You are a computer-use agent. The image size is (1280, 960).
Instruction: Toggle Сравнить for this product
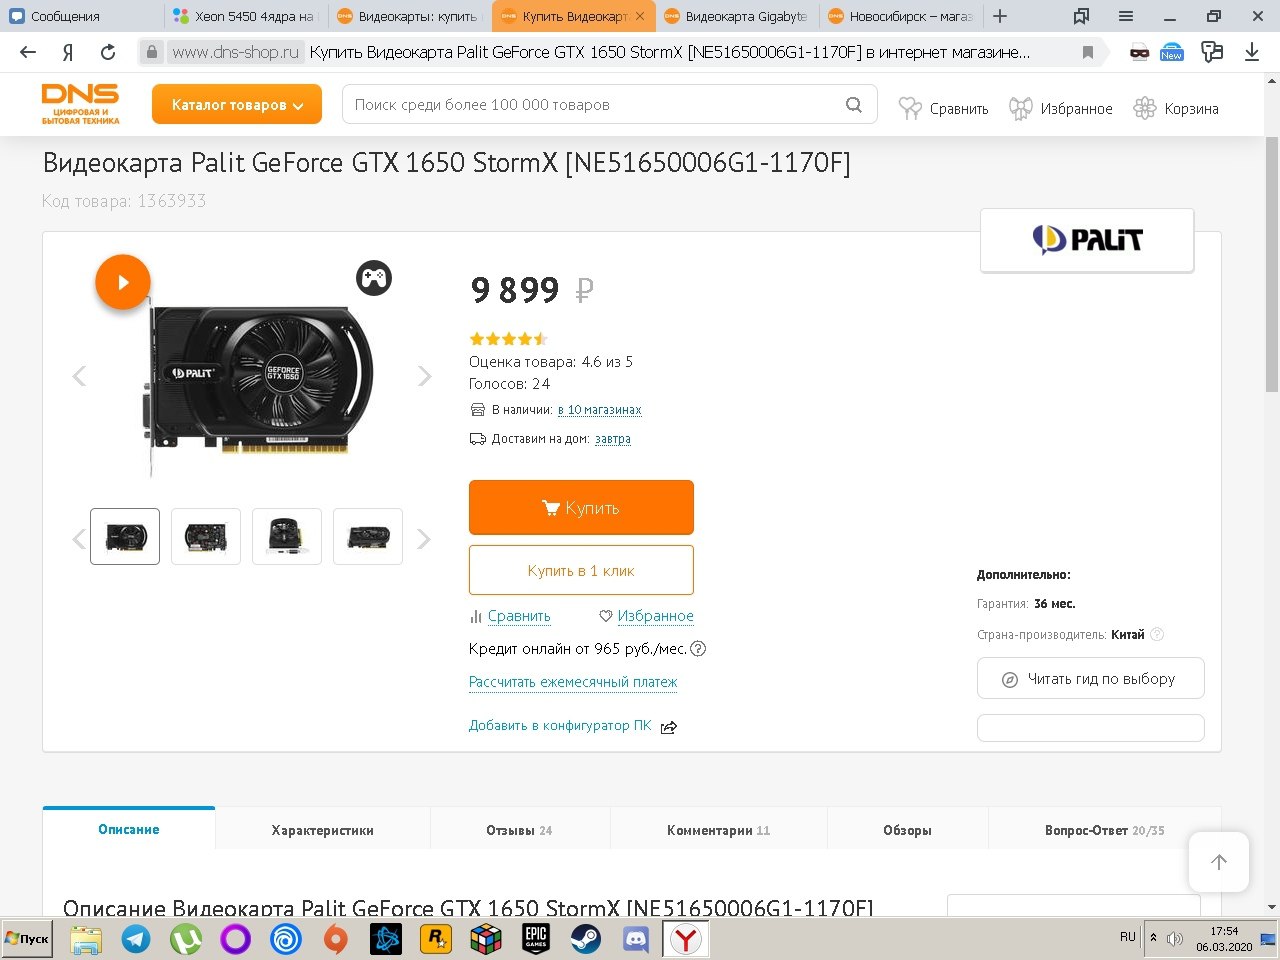click(x=510, y=616)
